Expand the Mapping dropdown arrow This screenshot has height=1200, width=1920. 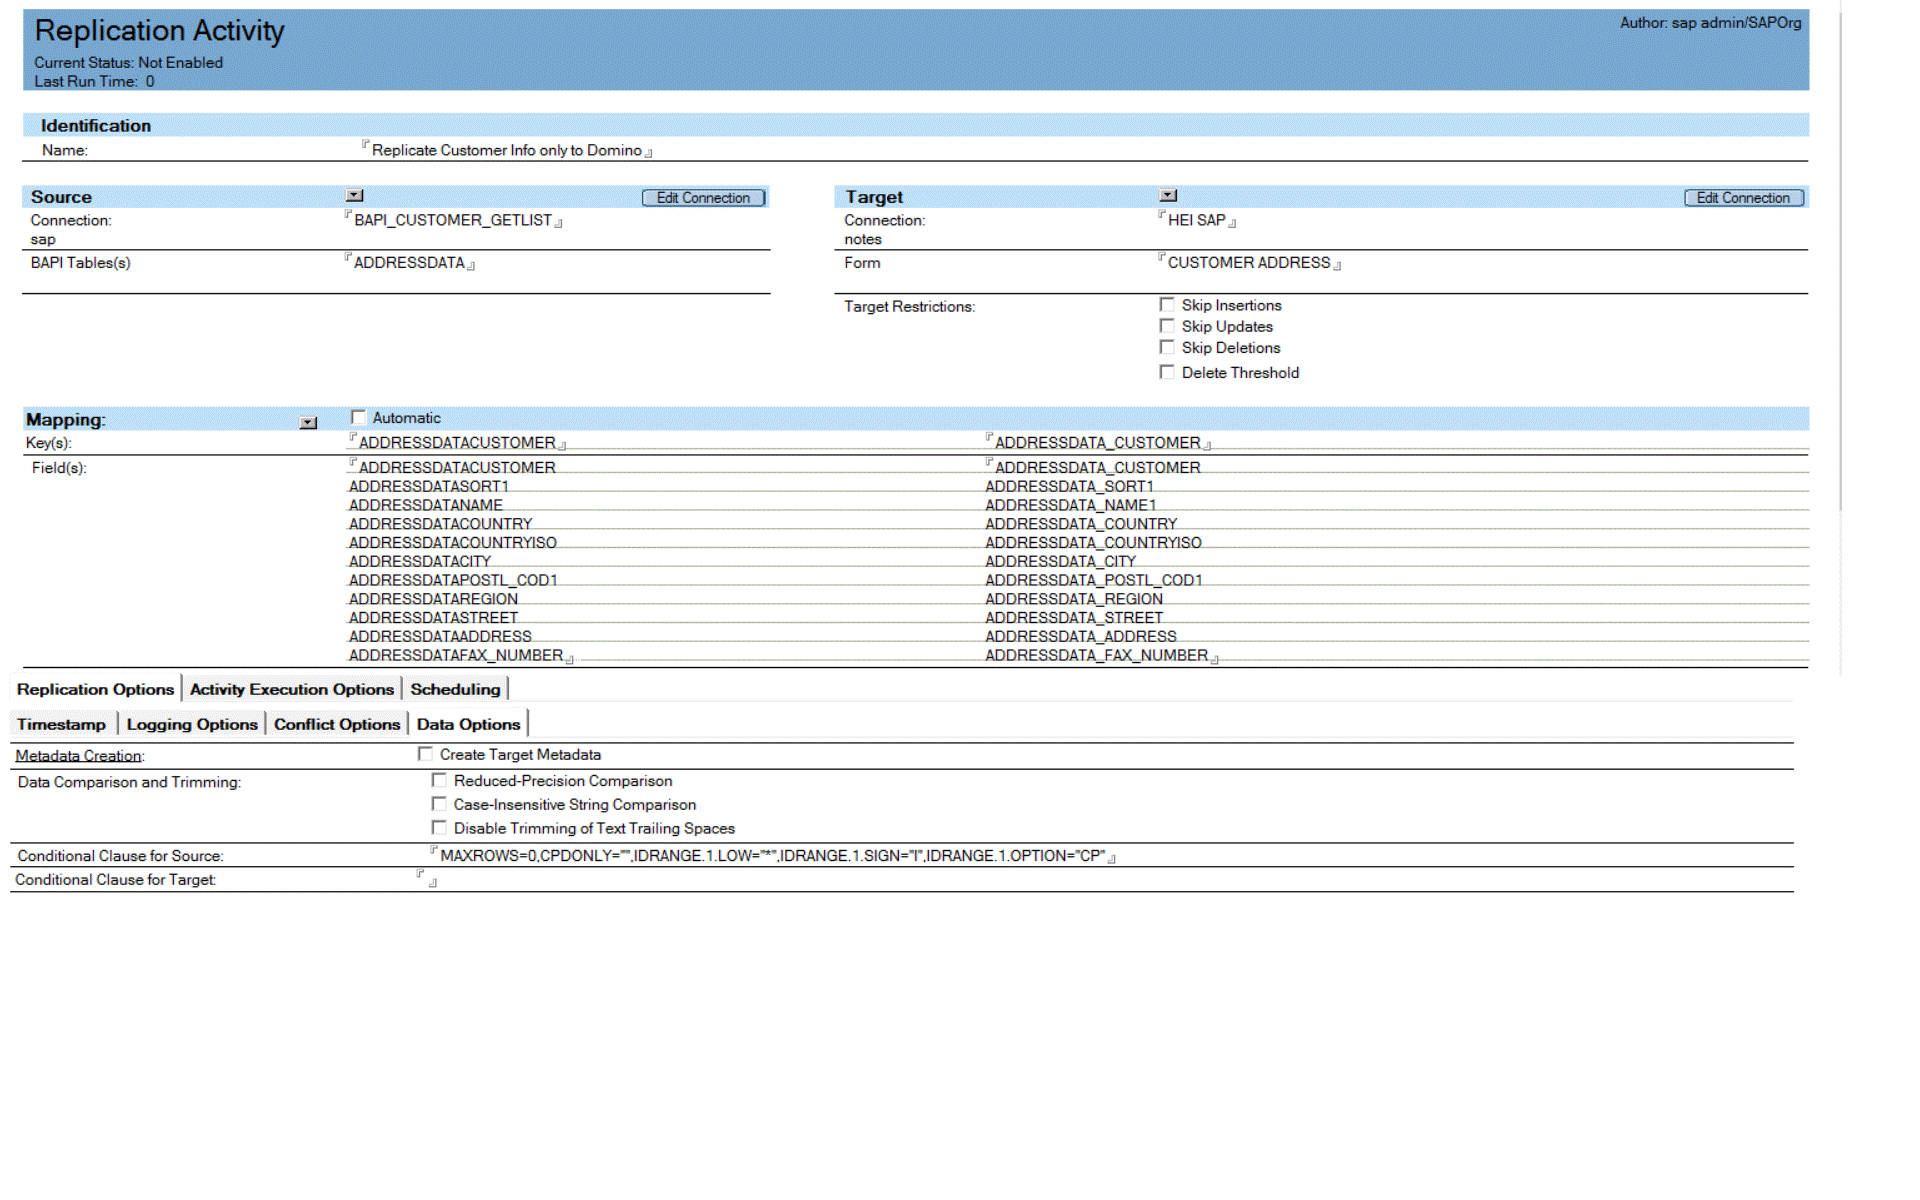coord(308,423)
